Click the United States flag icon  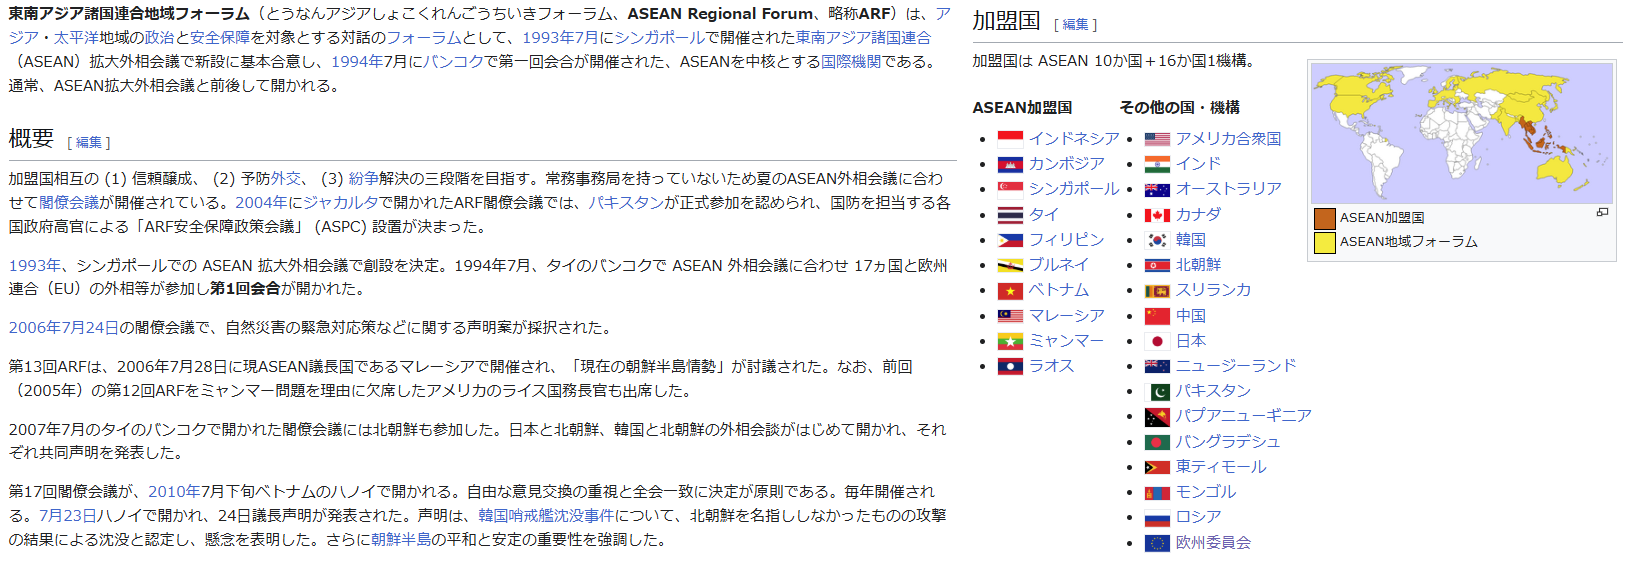pyautogui.click(x=1157, y=139)
